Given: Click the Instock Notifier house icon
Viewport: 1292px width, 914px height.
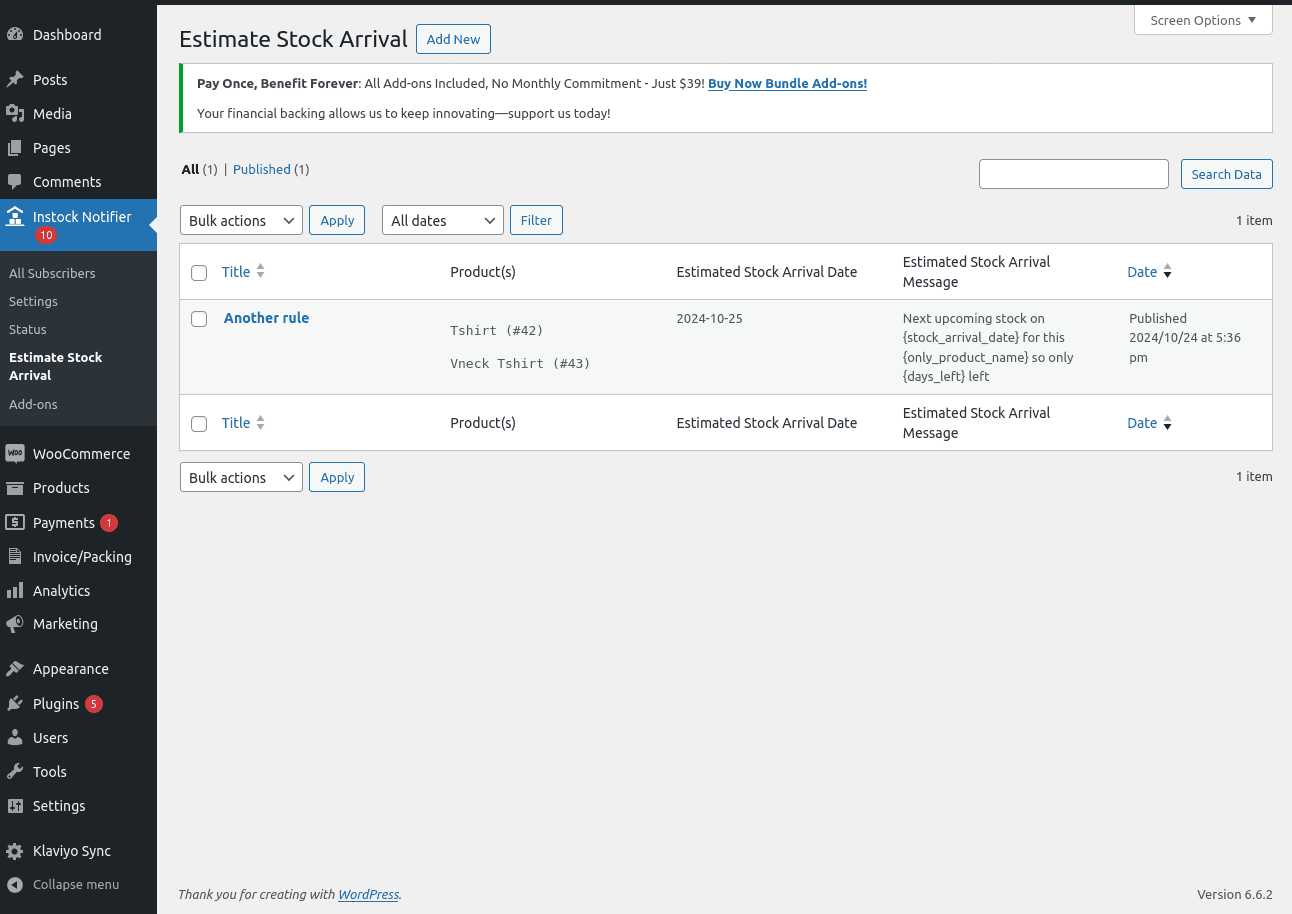Looking at the screenshot, I should 15,216.
